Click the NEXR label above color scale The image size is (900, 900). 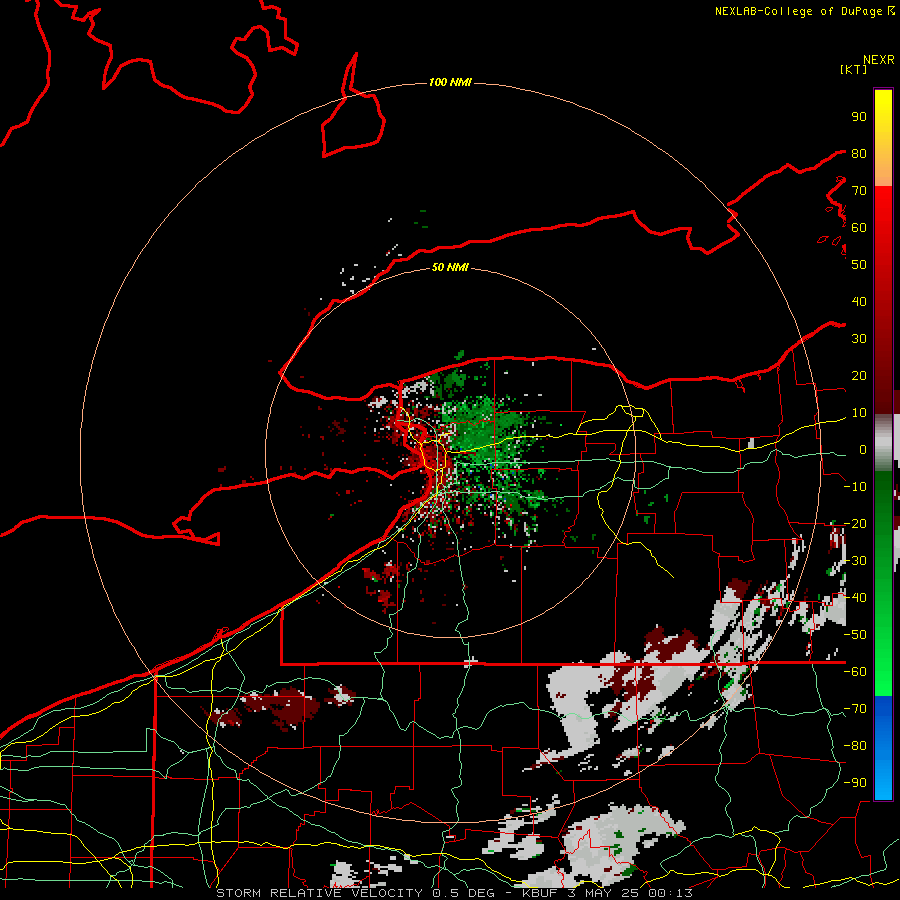coord(879,60)
